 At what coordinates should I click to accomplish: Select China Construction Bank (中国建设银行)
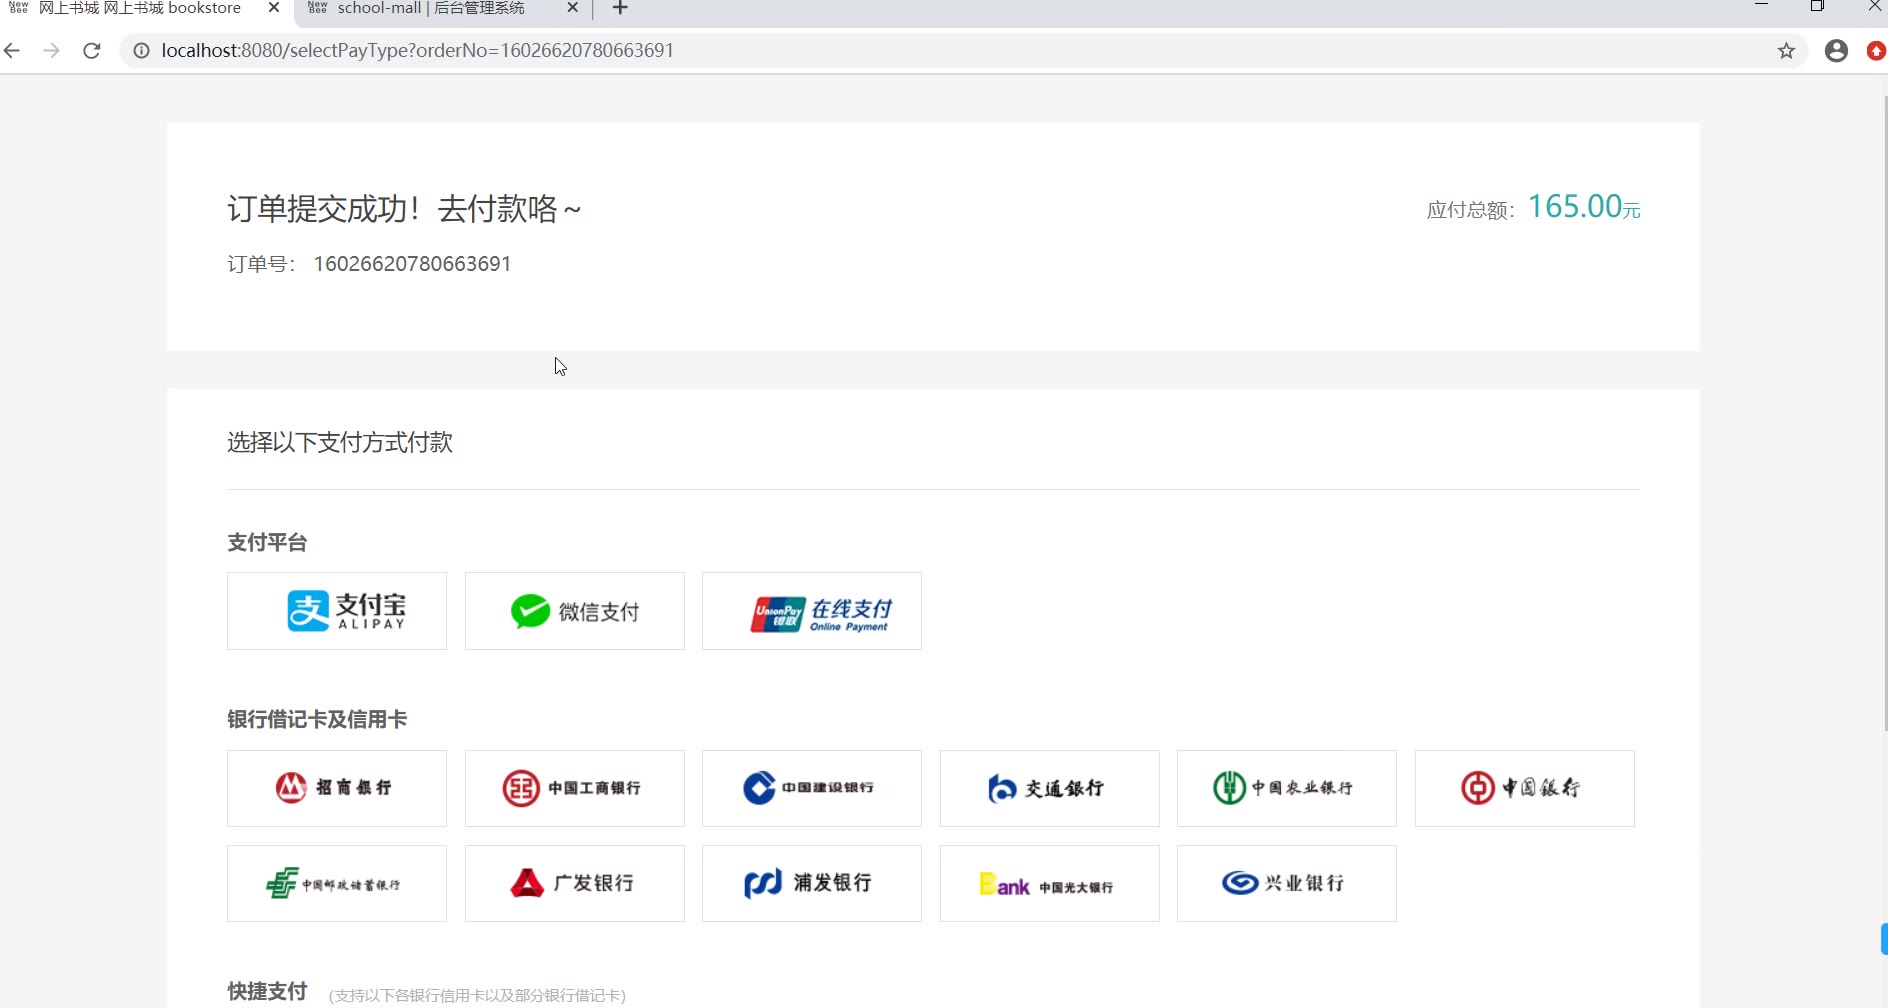(x=812, y=788)
